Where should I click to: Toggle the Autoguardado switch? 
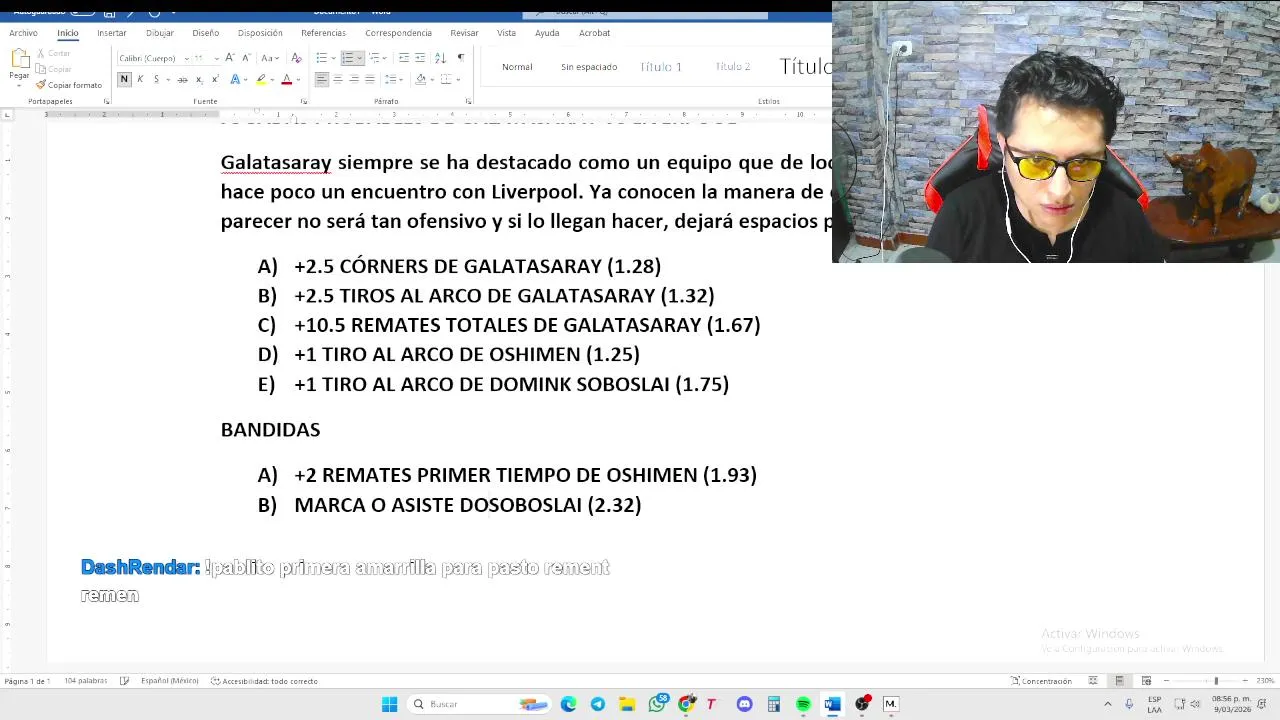tap(83, 11)
